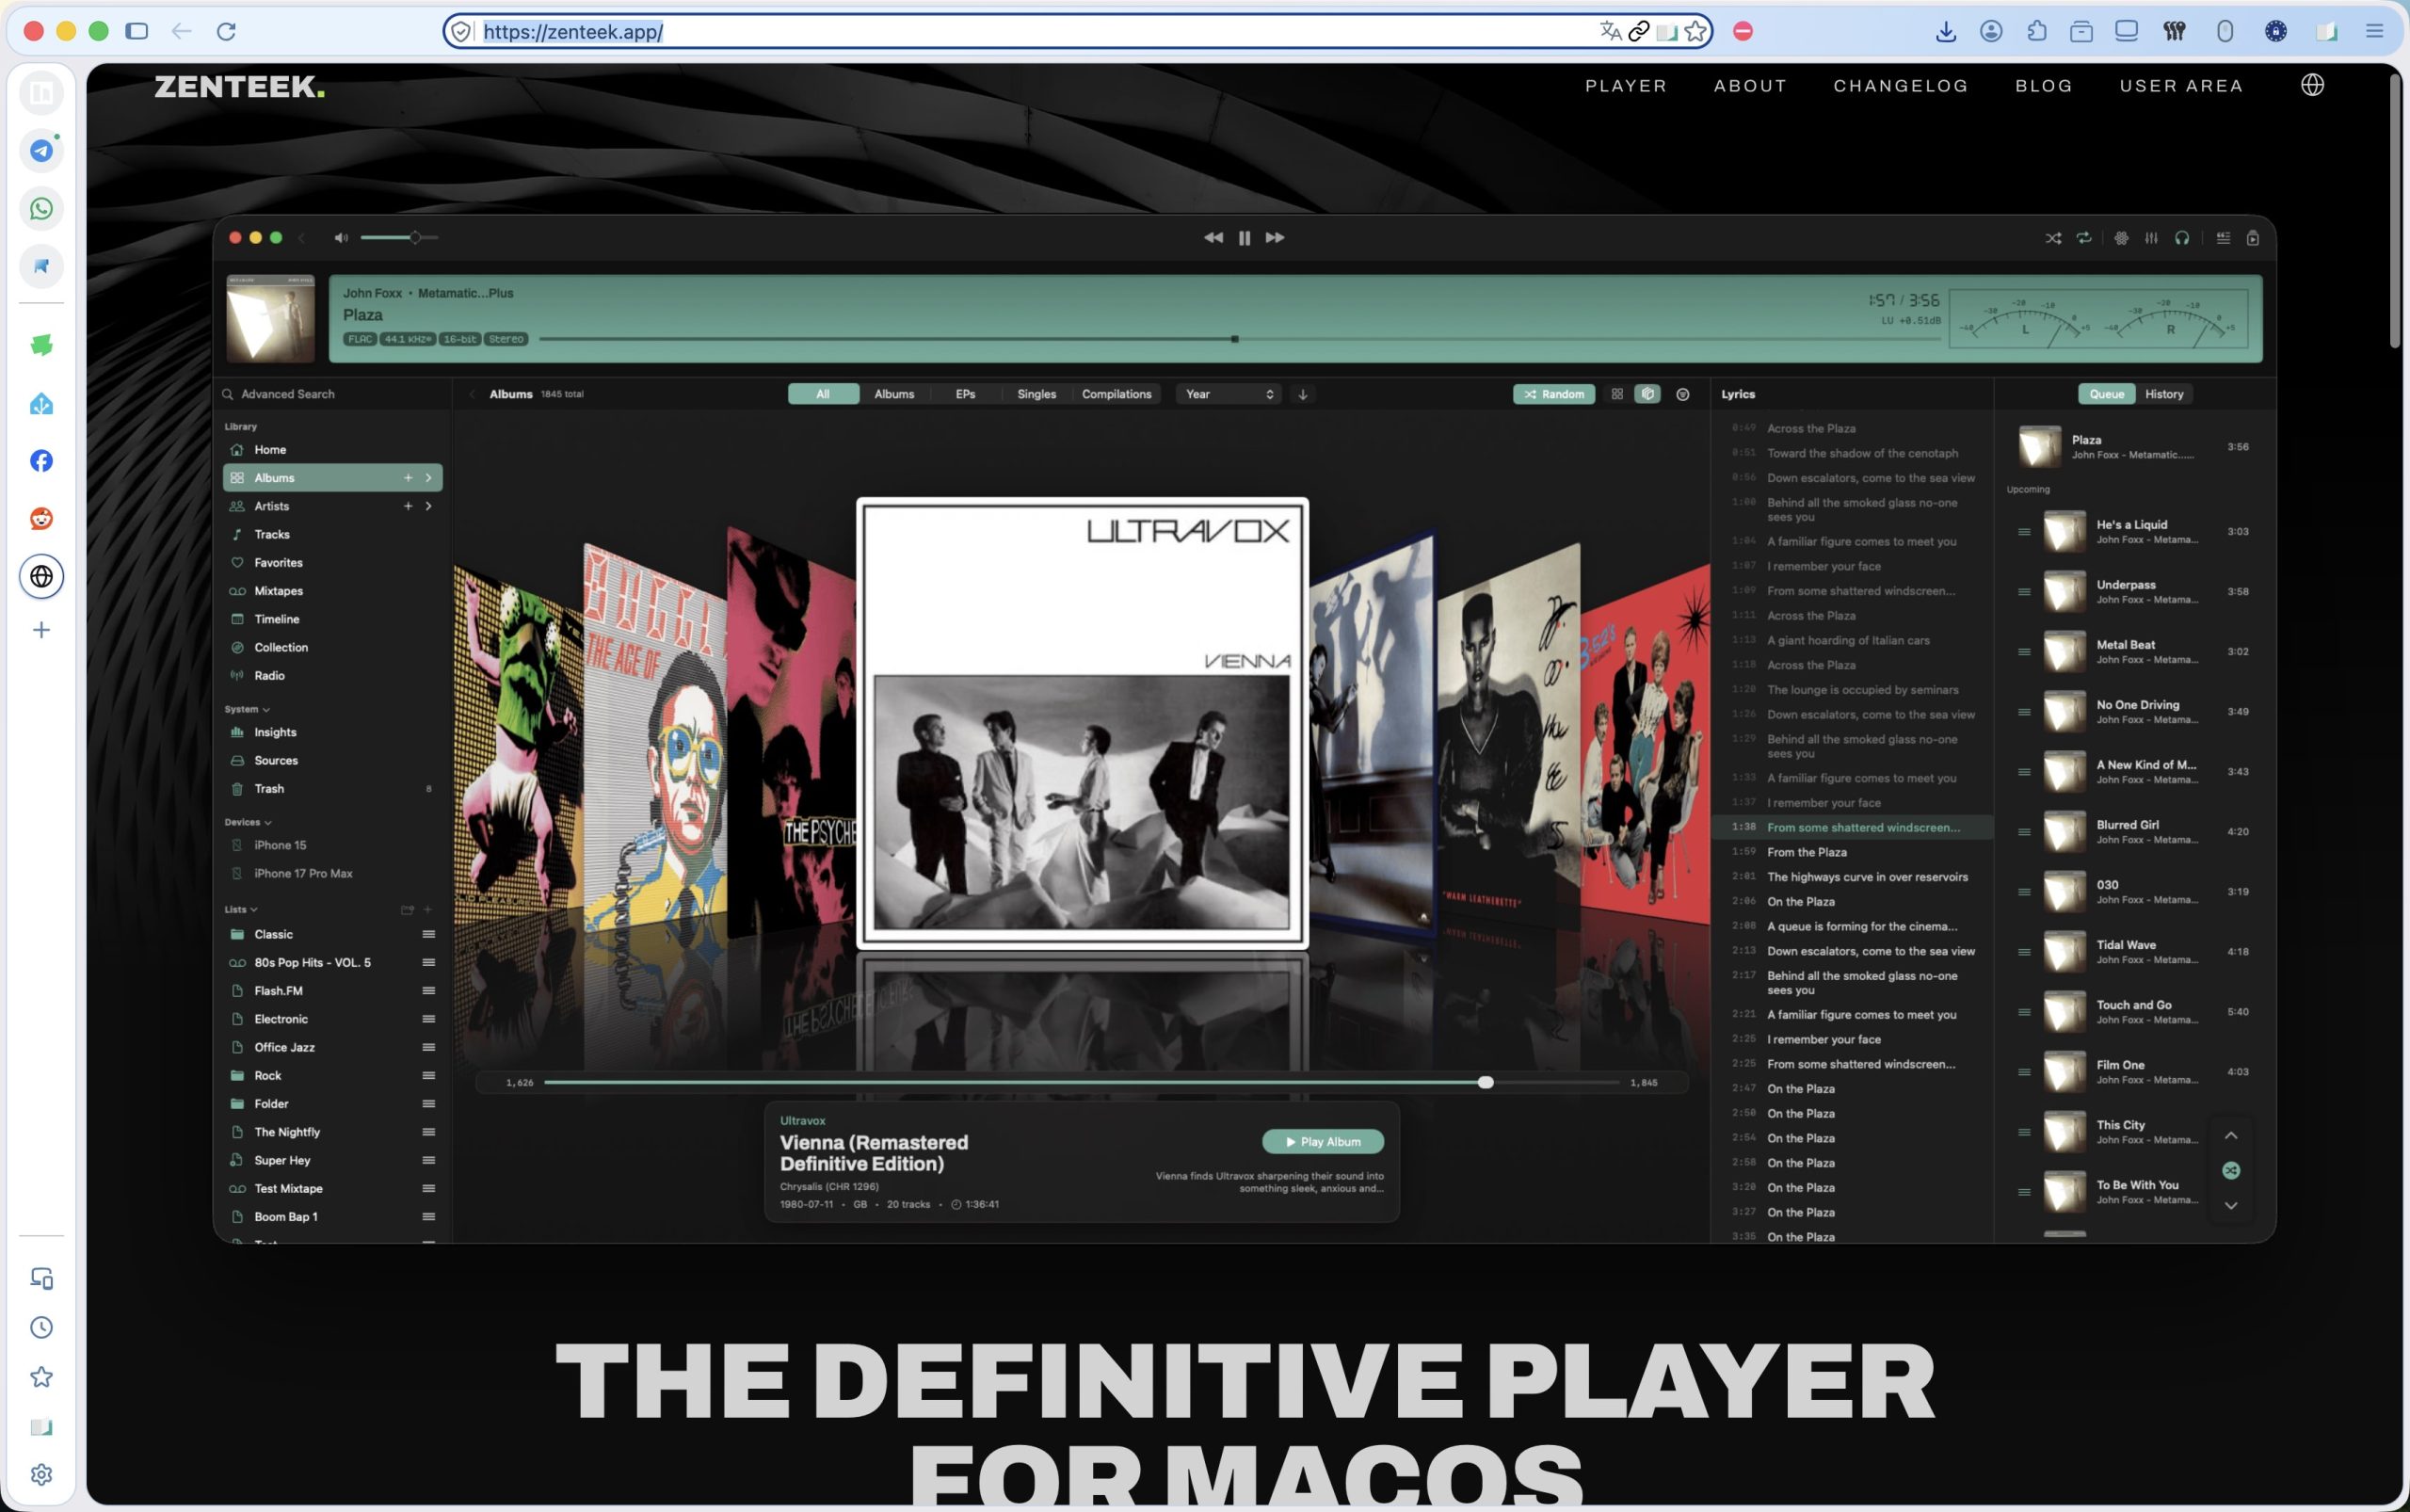This screenshot has width=2410, height=1512.
Task: Open the CHANGELOG page link
Action: click(x=1900, y=86)
